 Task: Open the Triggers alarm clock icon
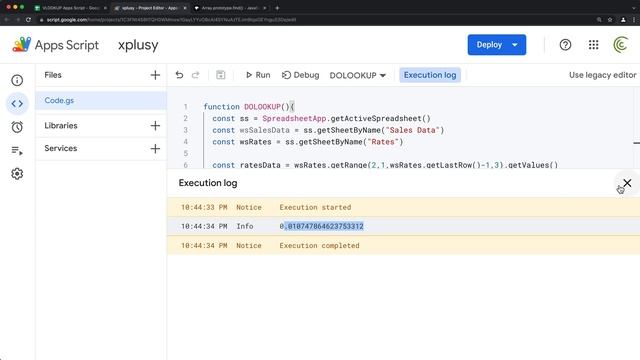tap(17, 127)
